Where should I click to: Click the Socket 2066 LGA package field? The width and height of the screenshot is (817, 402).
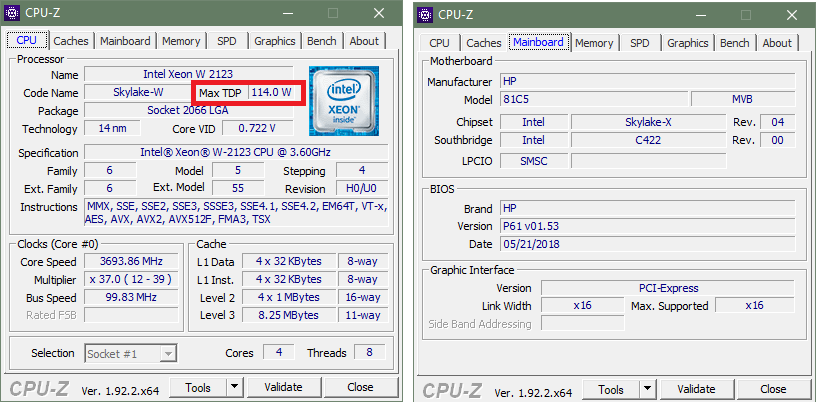(x=188, y=110)
